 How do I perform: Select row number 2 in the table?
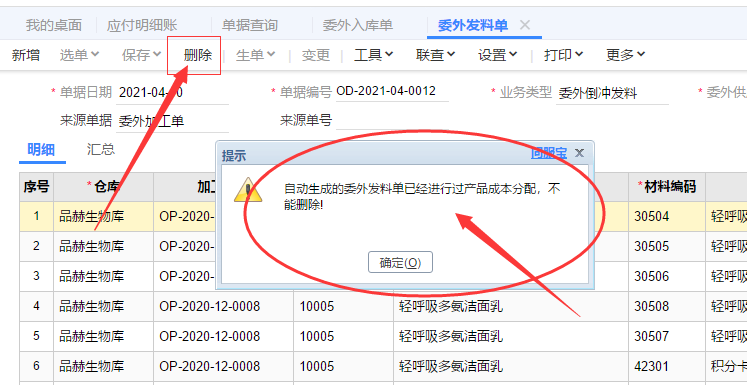click(36, 246)
